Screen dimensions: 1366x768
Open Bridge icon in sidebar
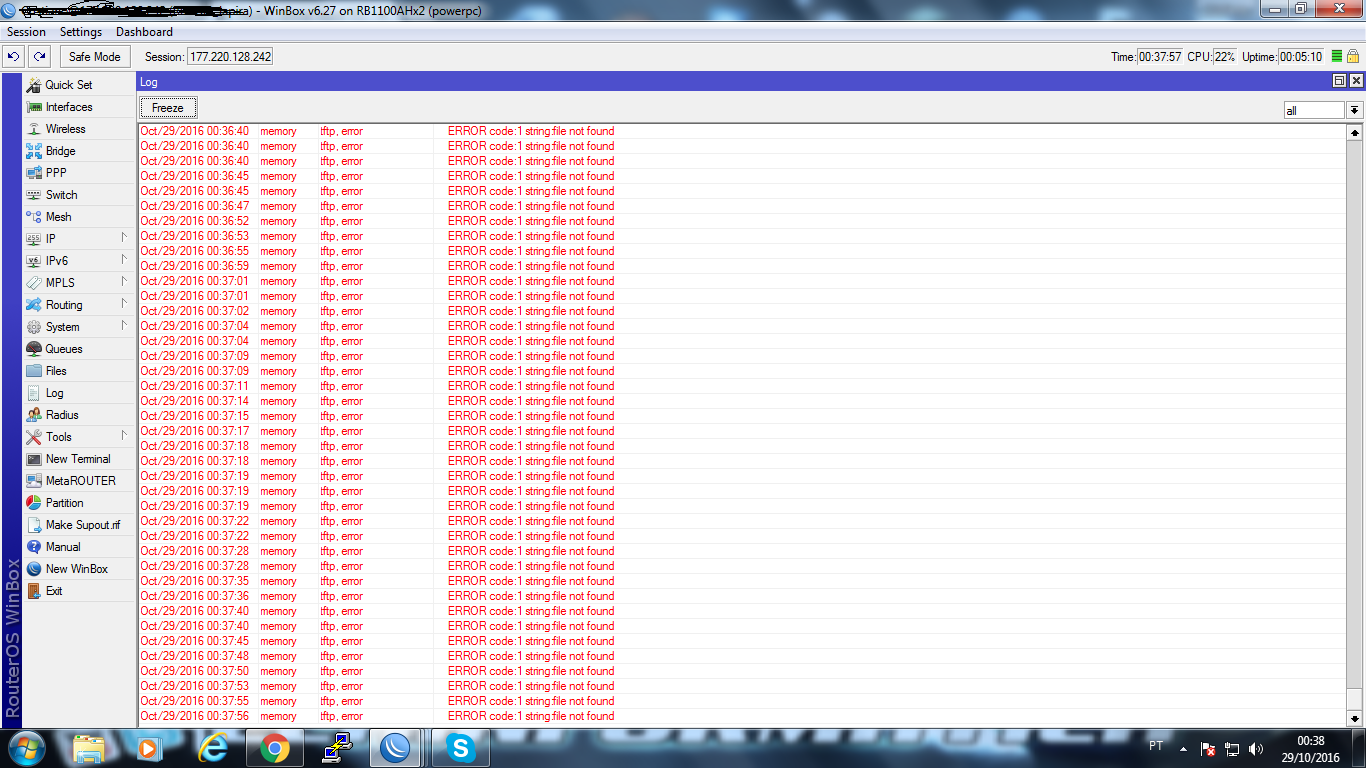point(34,151)
